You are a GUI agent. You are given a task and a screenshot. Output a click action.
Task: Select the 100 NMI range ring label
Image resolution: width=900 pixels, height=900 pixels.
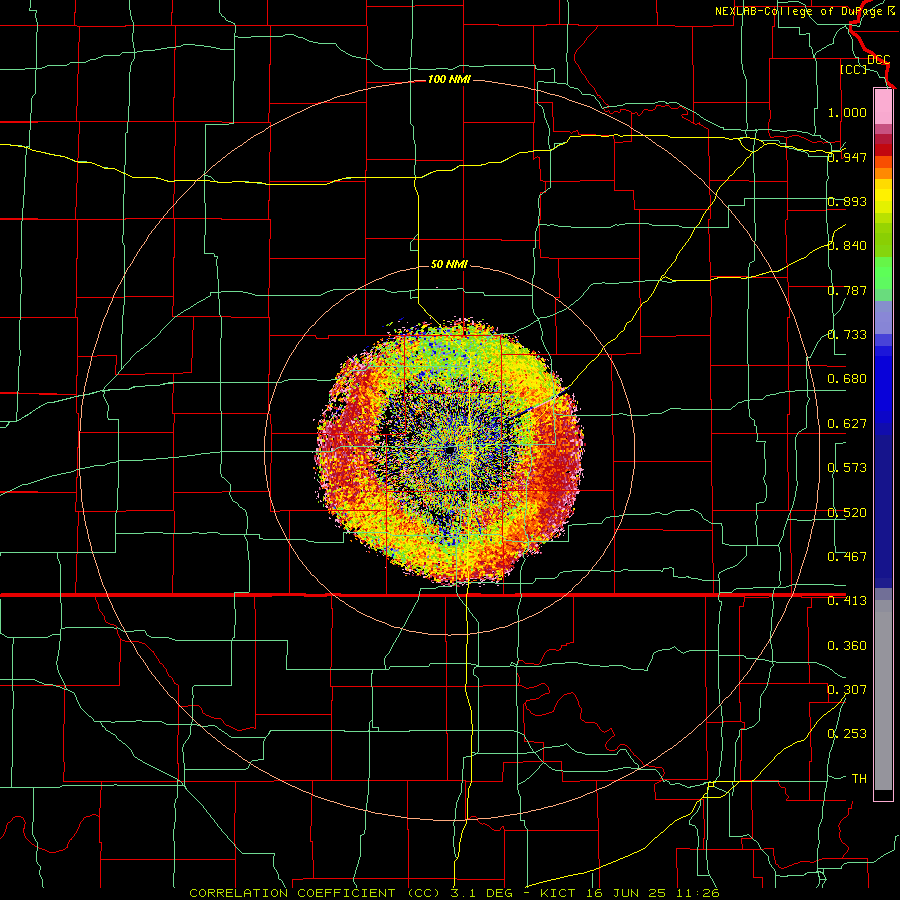pyautogui.click(x=449, y=79)
